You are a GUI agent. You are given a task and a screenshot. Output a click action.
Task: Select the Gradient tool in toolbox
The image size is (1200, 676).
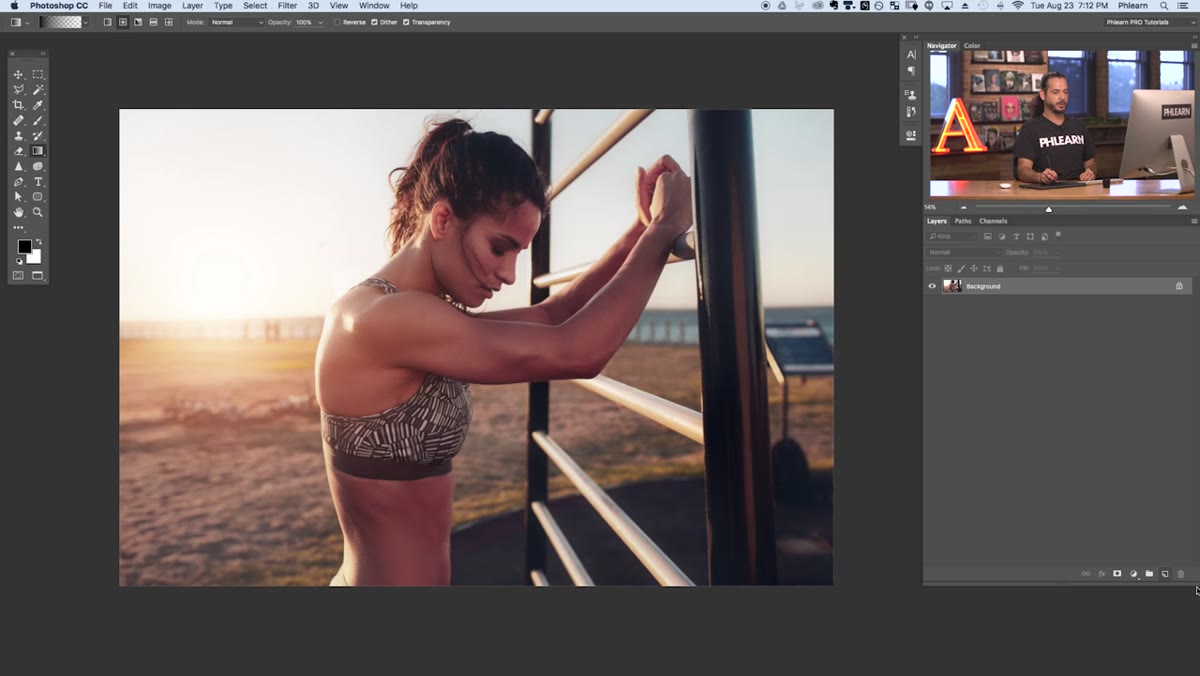click(x=38, y=151)
